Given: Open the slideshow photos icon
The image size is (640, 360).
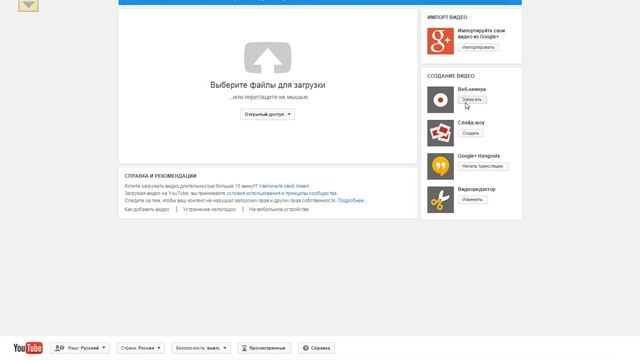Looking at the screenshot, I should [440, 133].
